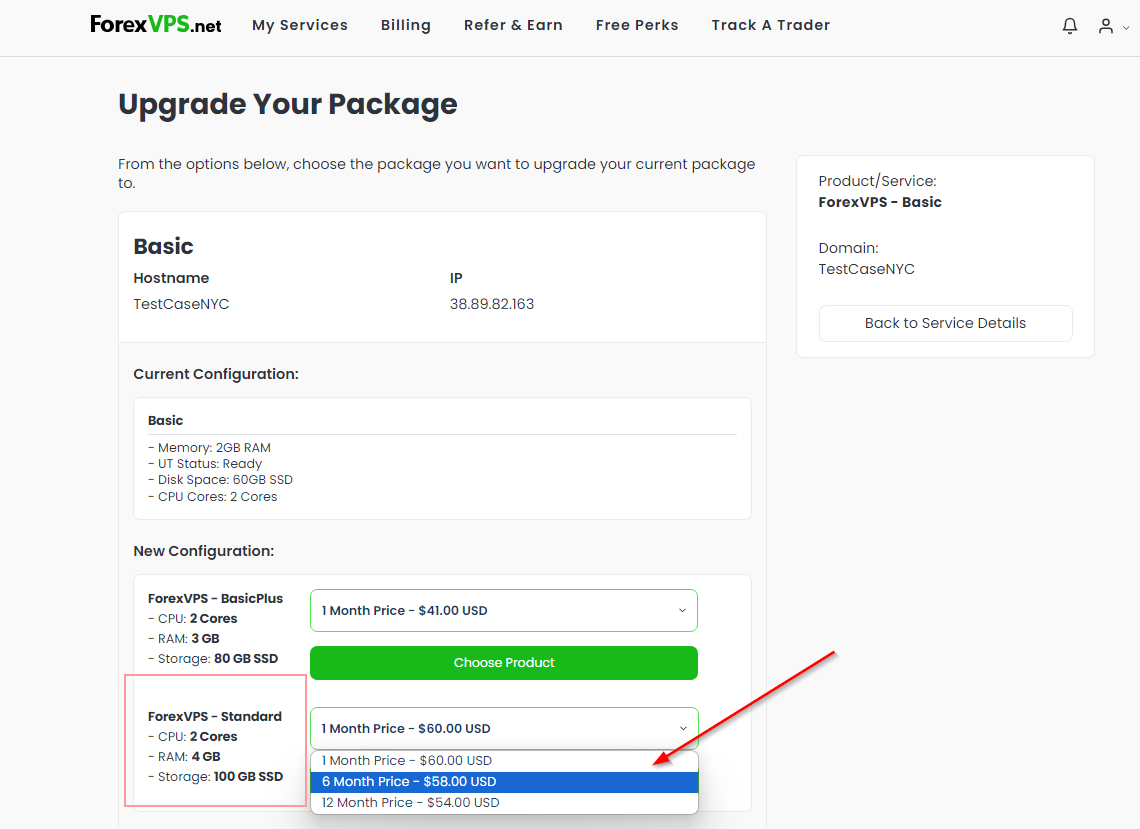Viewport: 1140px width, 829px height.
Task: Click the ForexVPS - Standard plan title
Action: [215, 716]
